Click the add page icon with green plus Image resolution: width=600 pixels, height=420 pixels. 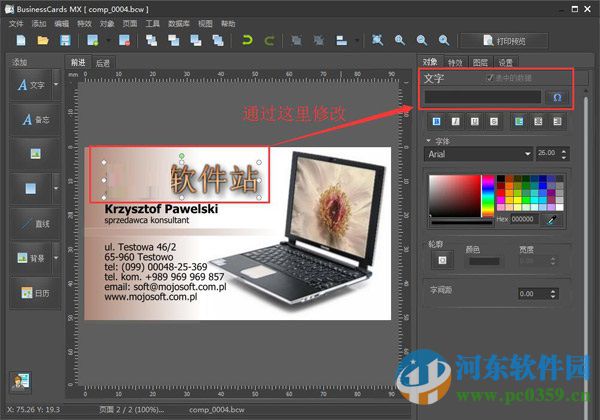(93, 40)
